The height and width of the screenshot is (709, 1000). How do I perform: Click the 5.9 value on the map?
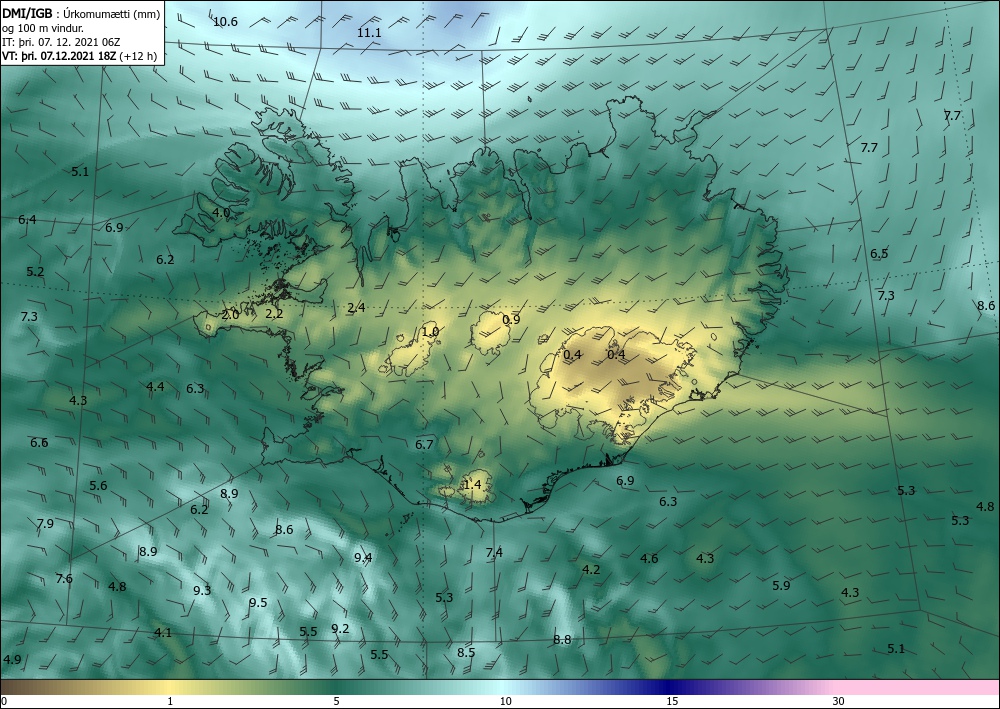pos(781,585)
